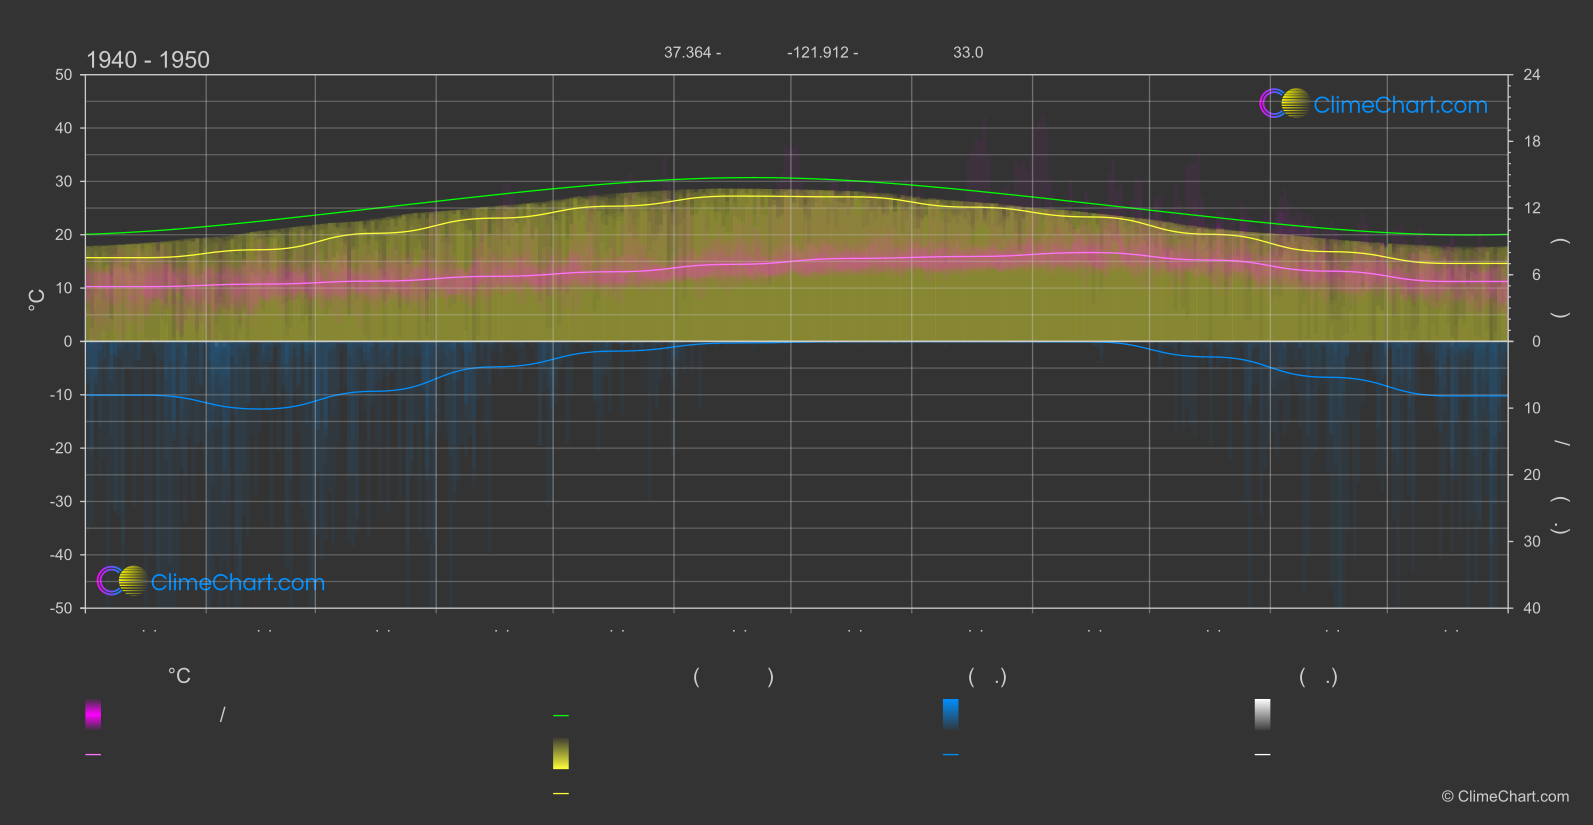Click the rotated "°C" left axis label

pos(36,300)
